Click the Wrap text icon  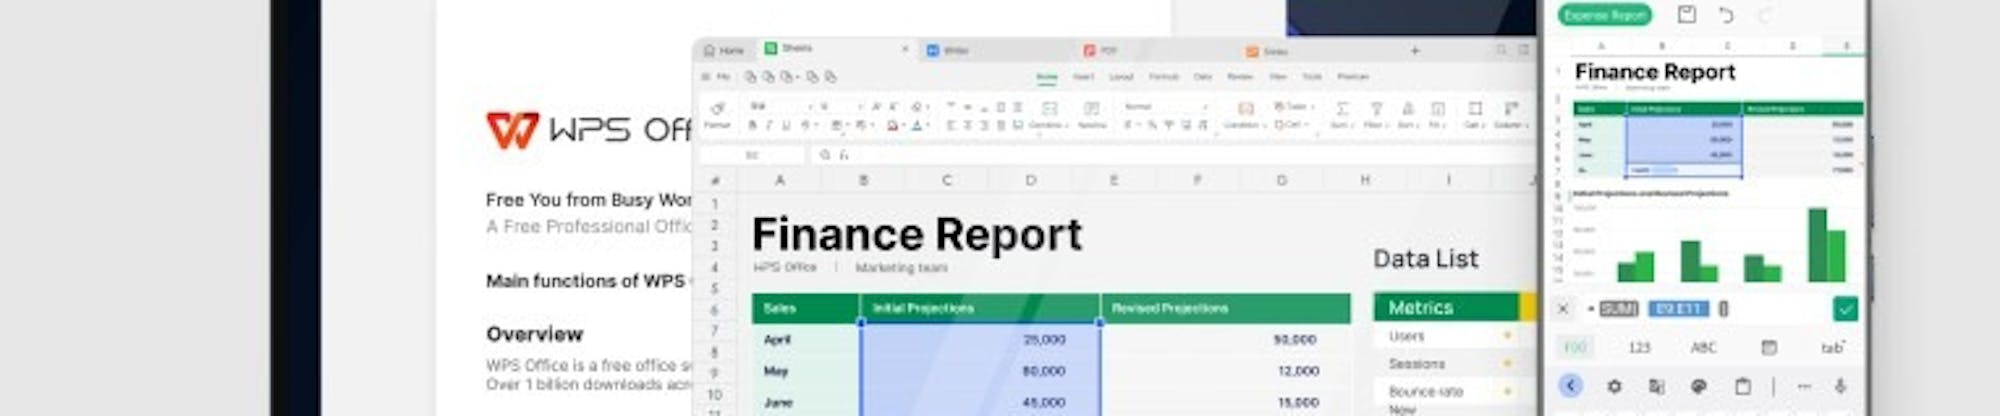pos(1091,115)
